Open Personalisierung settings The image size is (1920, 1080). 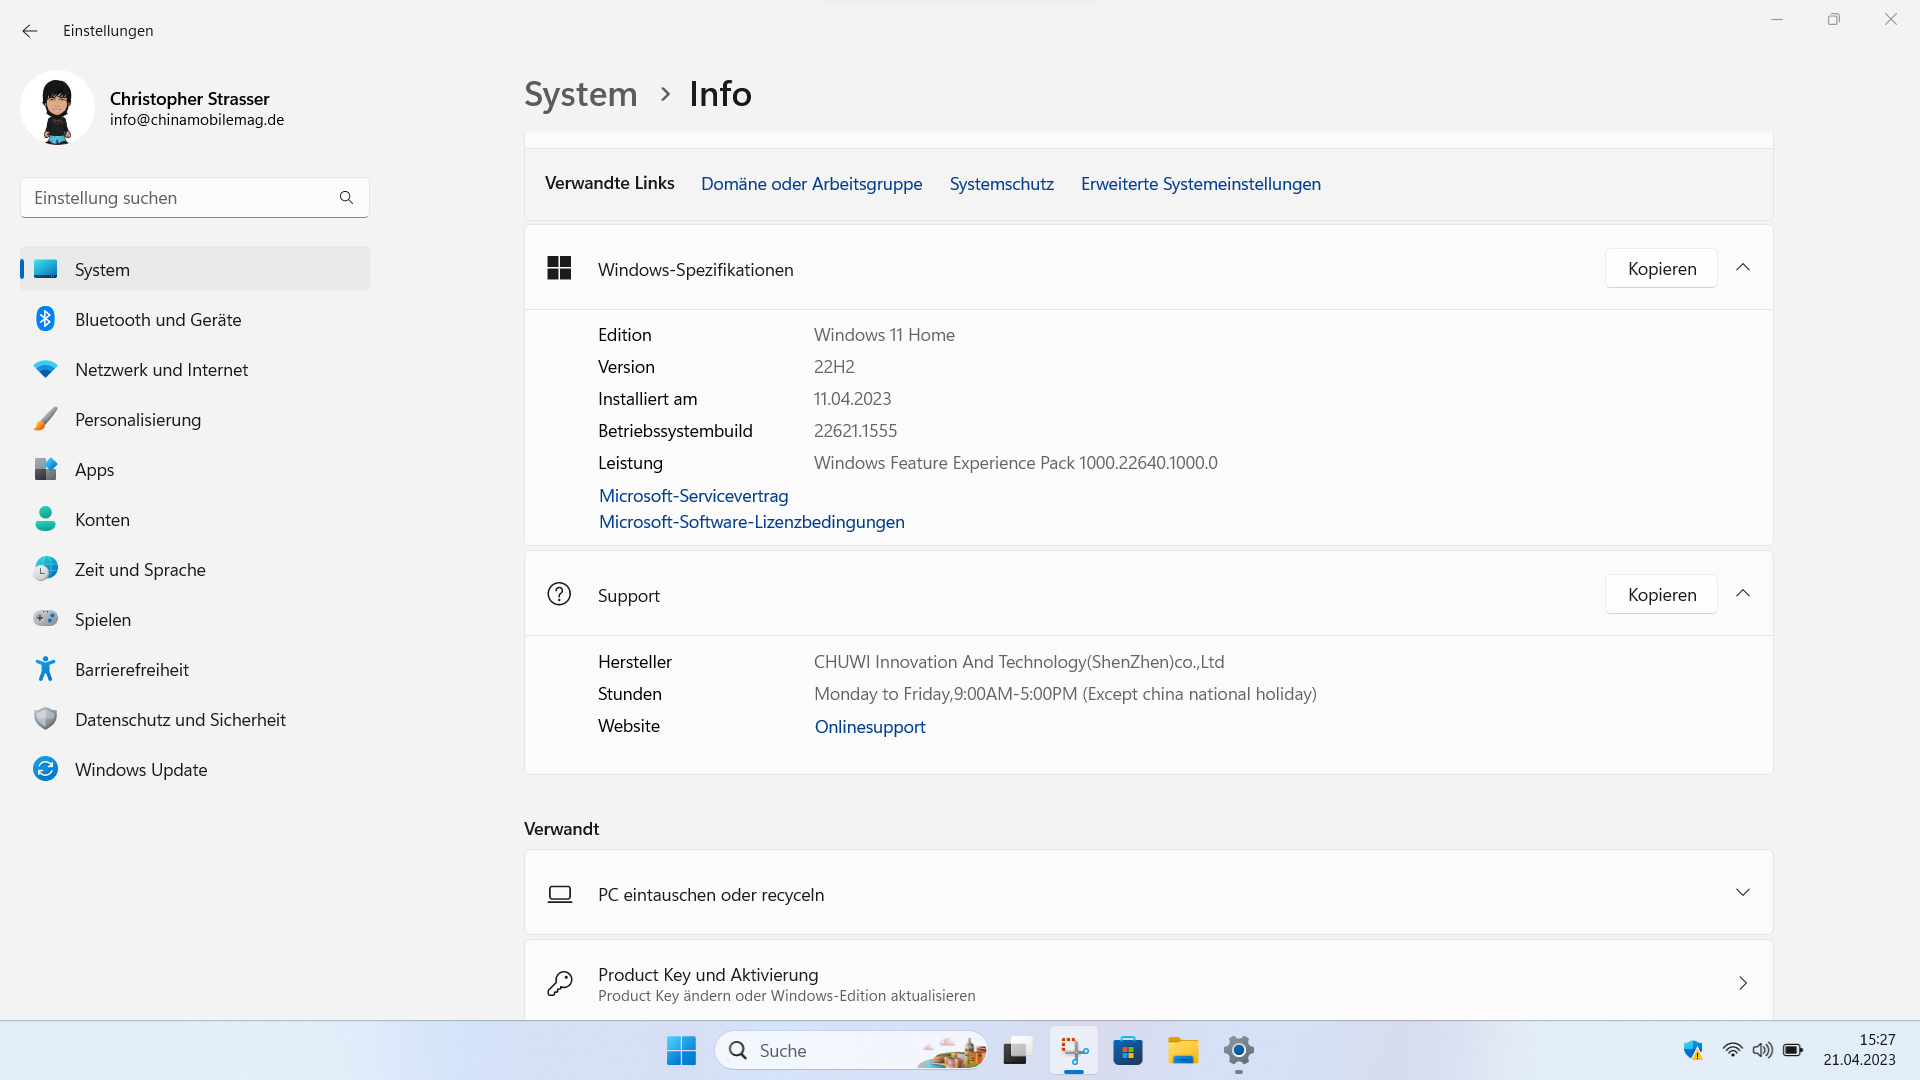click(195, 419)
